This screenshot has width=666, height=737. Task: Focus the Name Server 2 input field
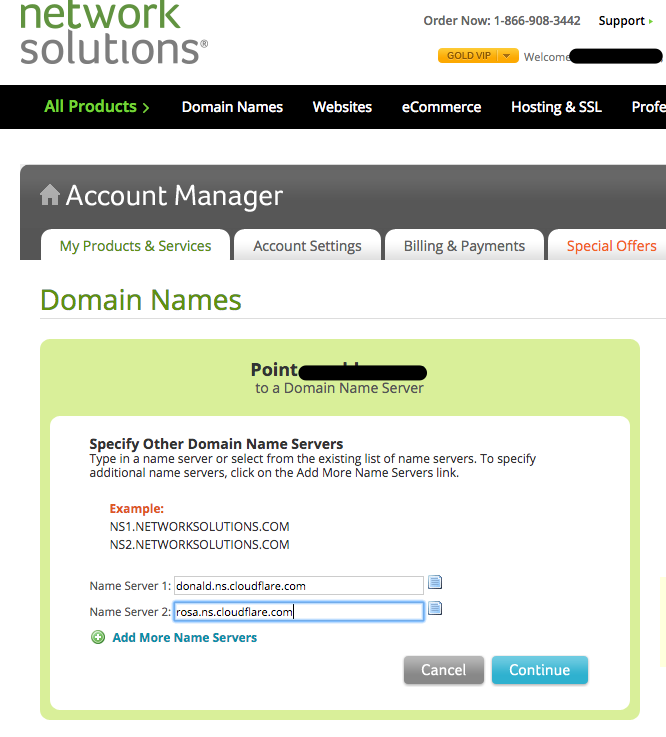tap(299, 612)
